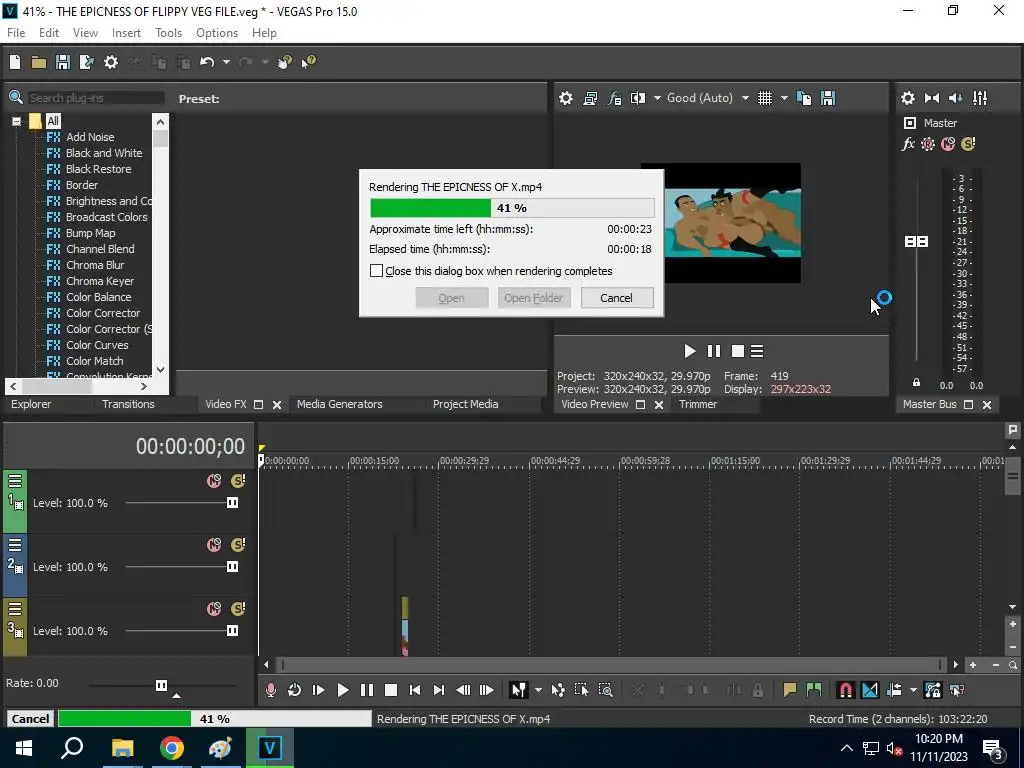Save the project with the floppy icon
Screen dimensions: 1024x768
(x=63, y=62)
